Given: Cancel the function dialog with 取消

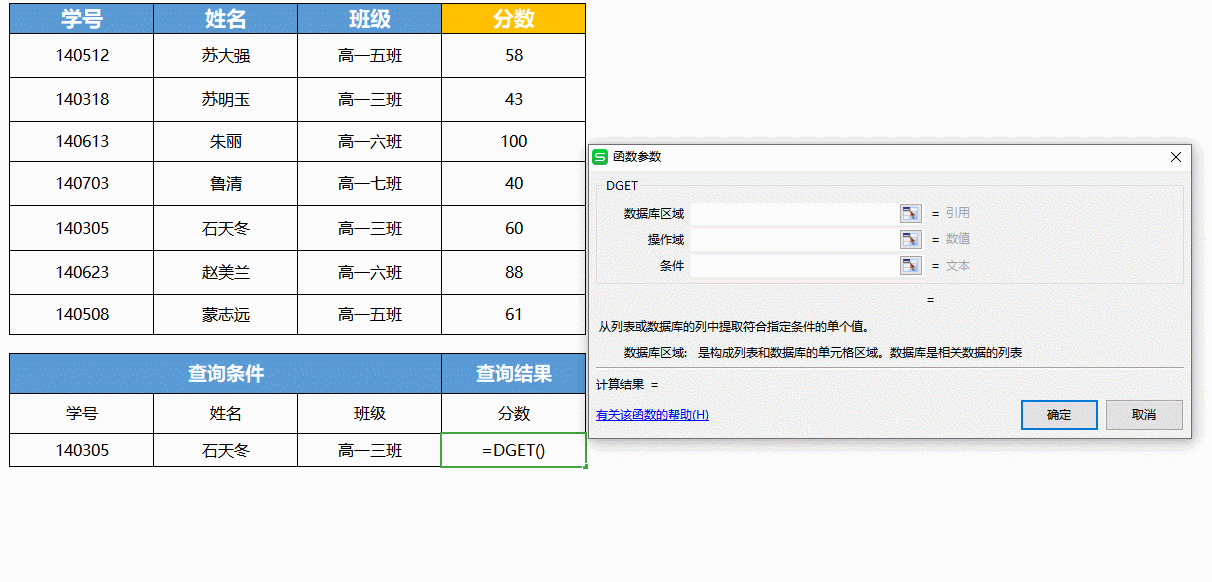Looking at the screenshot, I should [1144, 414].
